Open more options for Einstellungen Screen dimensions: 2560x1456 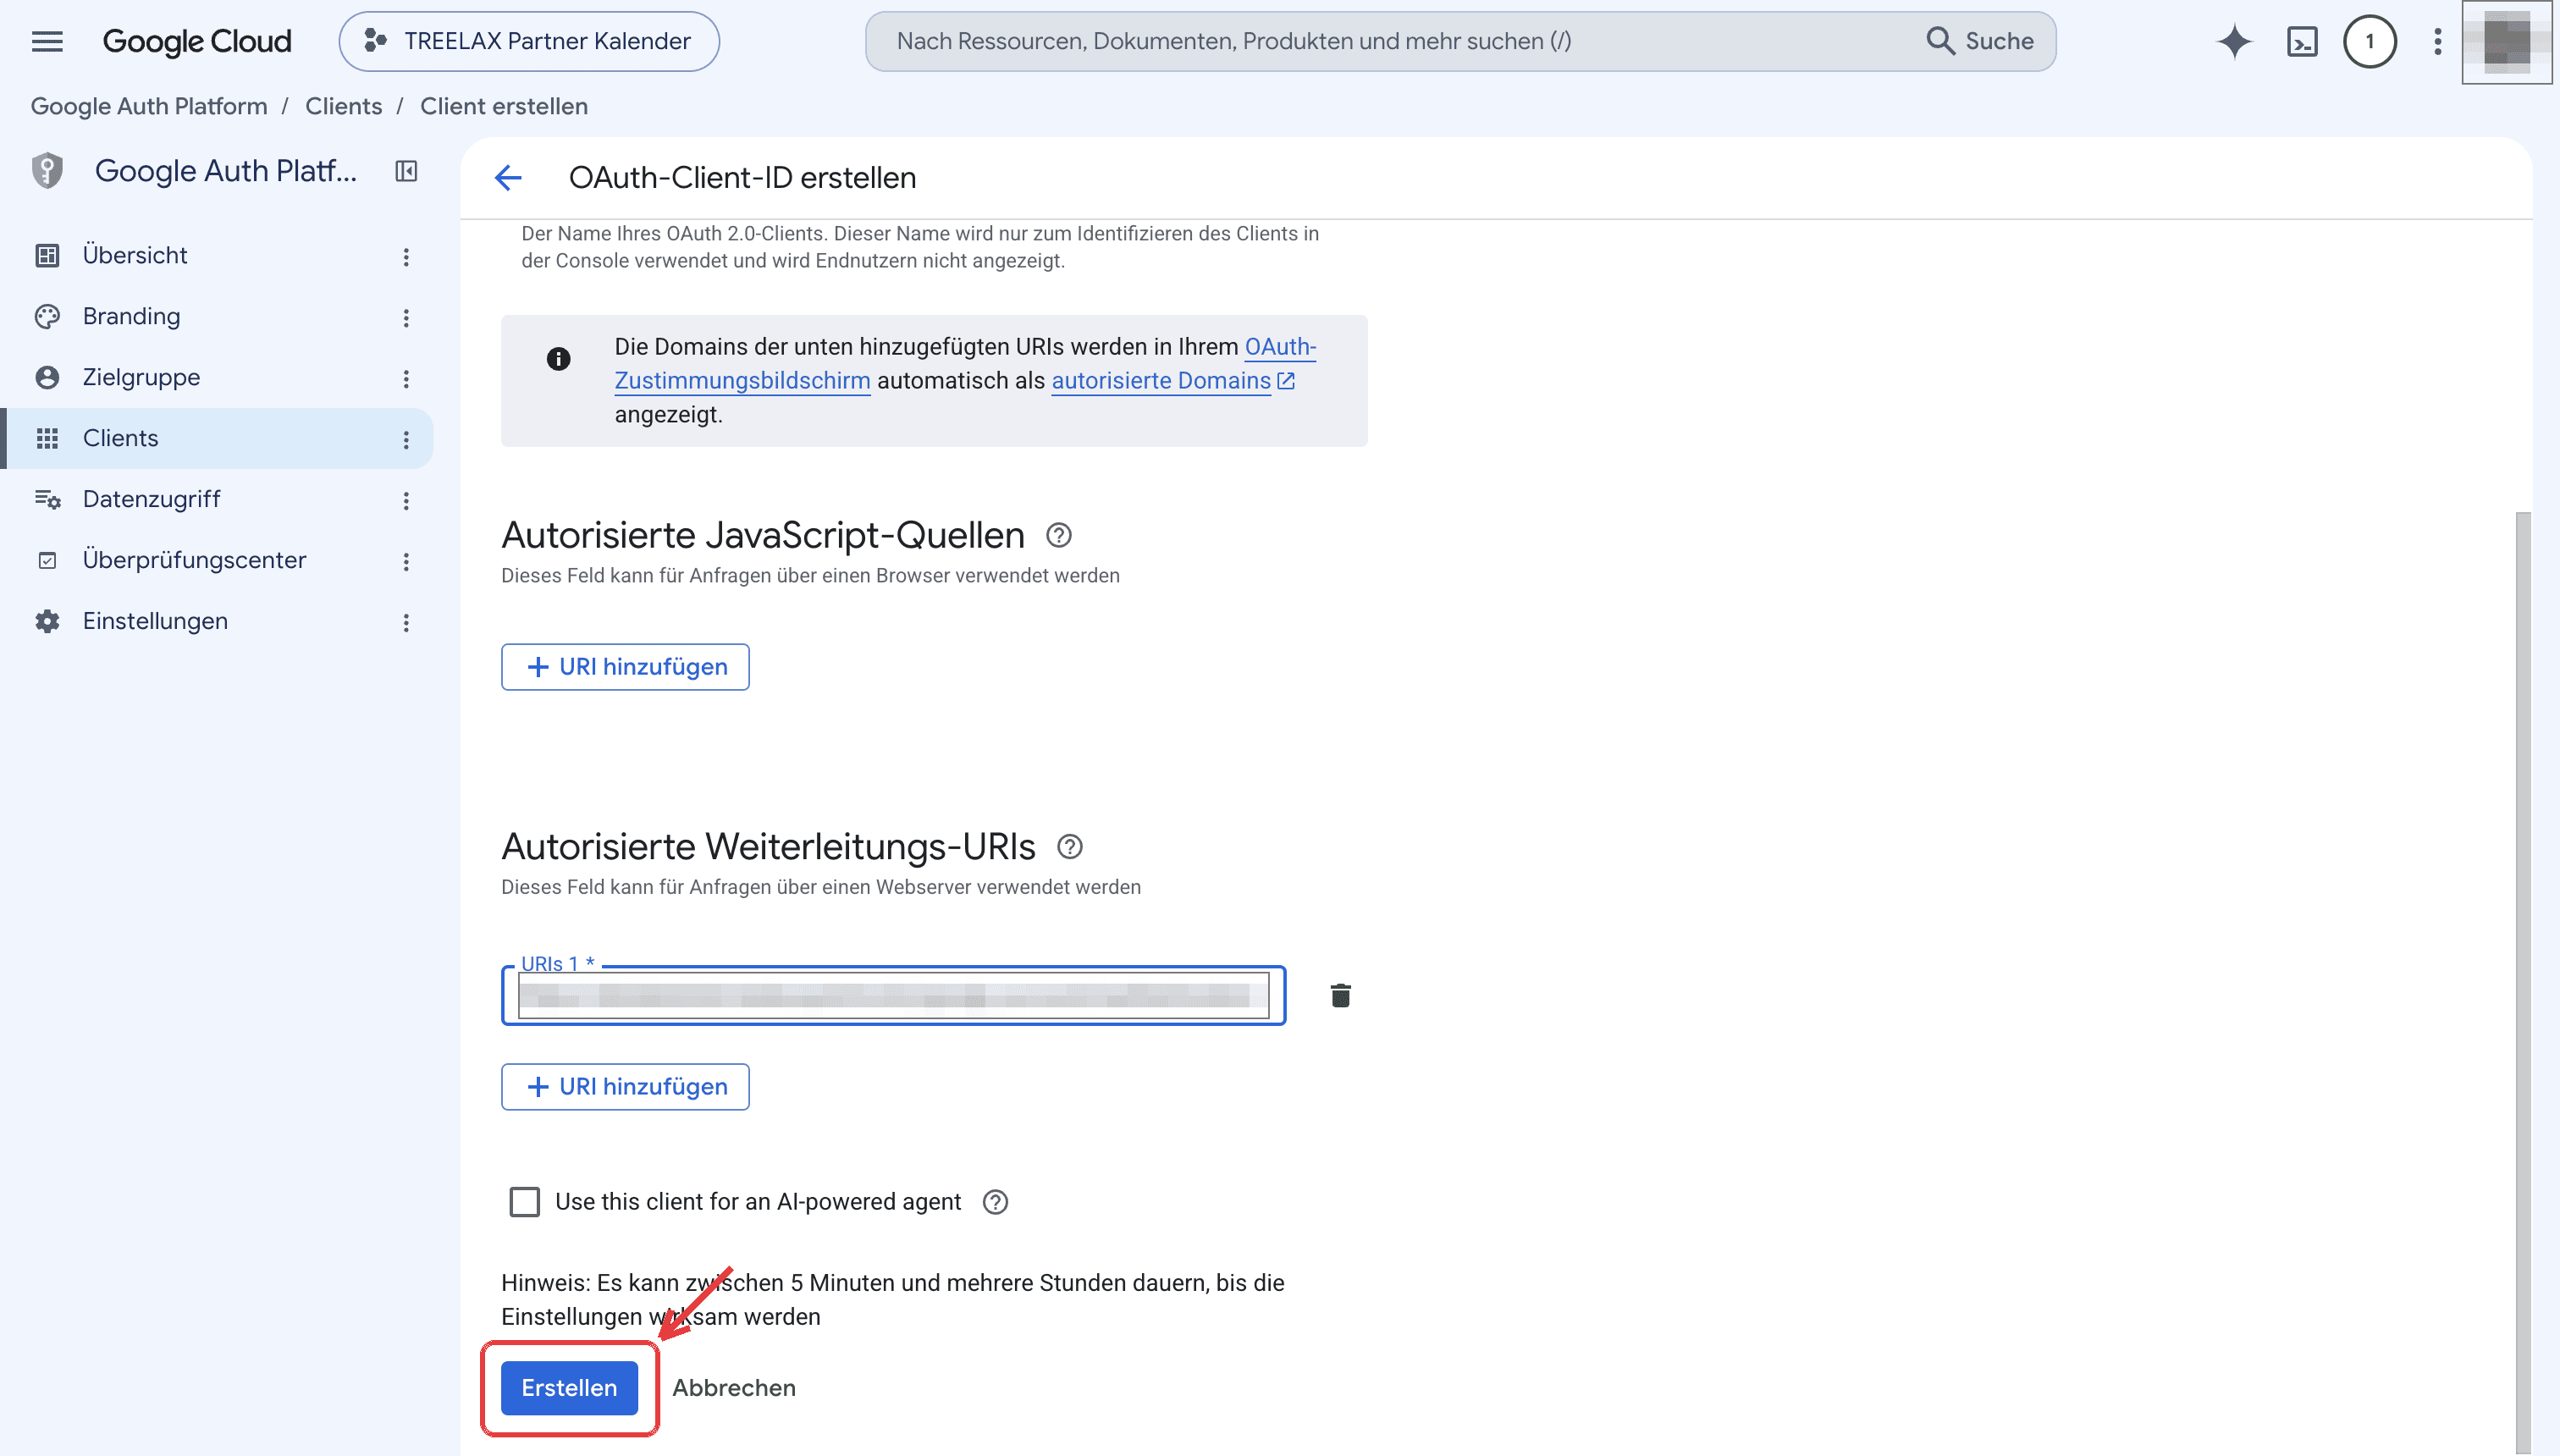406,623
